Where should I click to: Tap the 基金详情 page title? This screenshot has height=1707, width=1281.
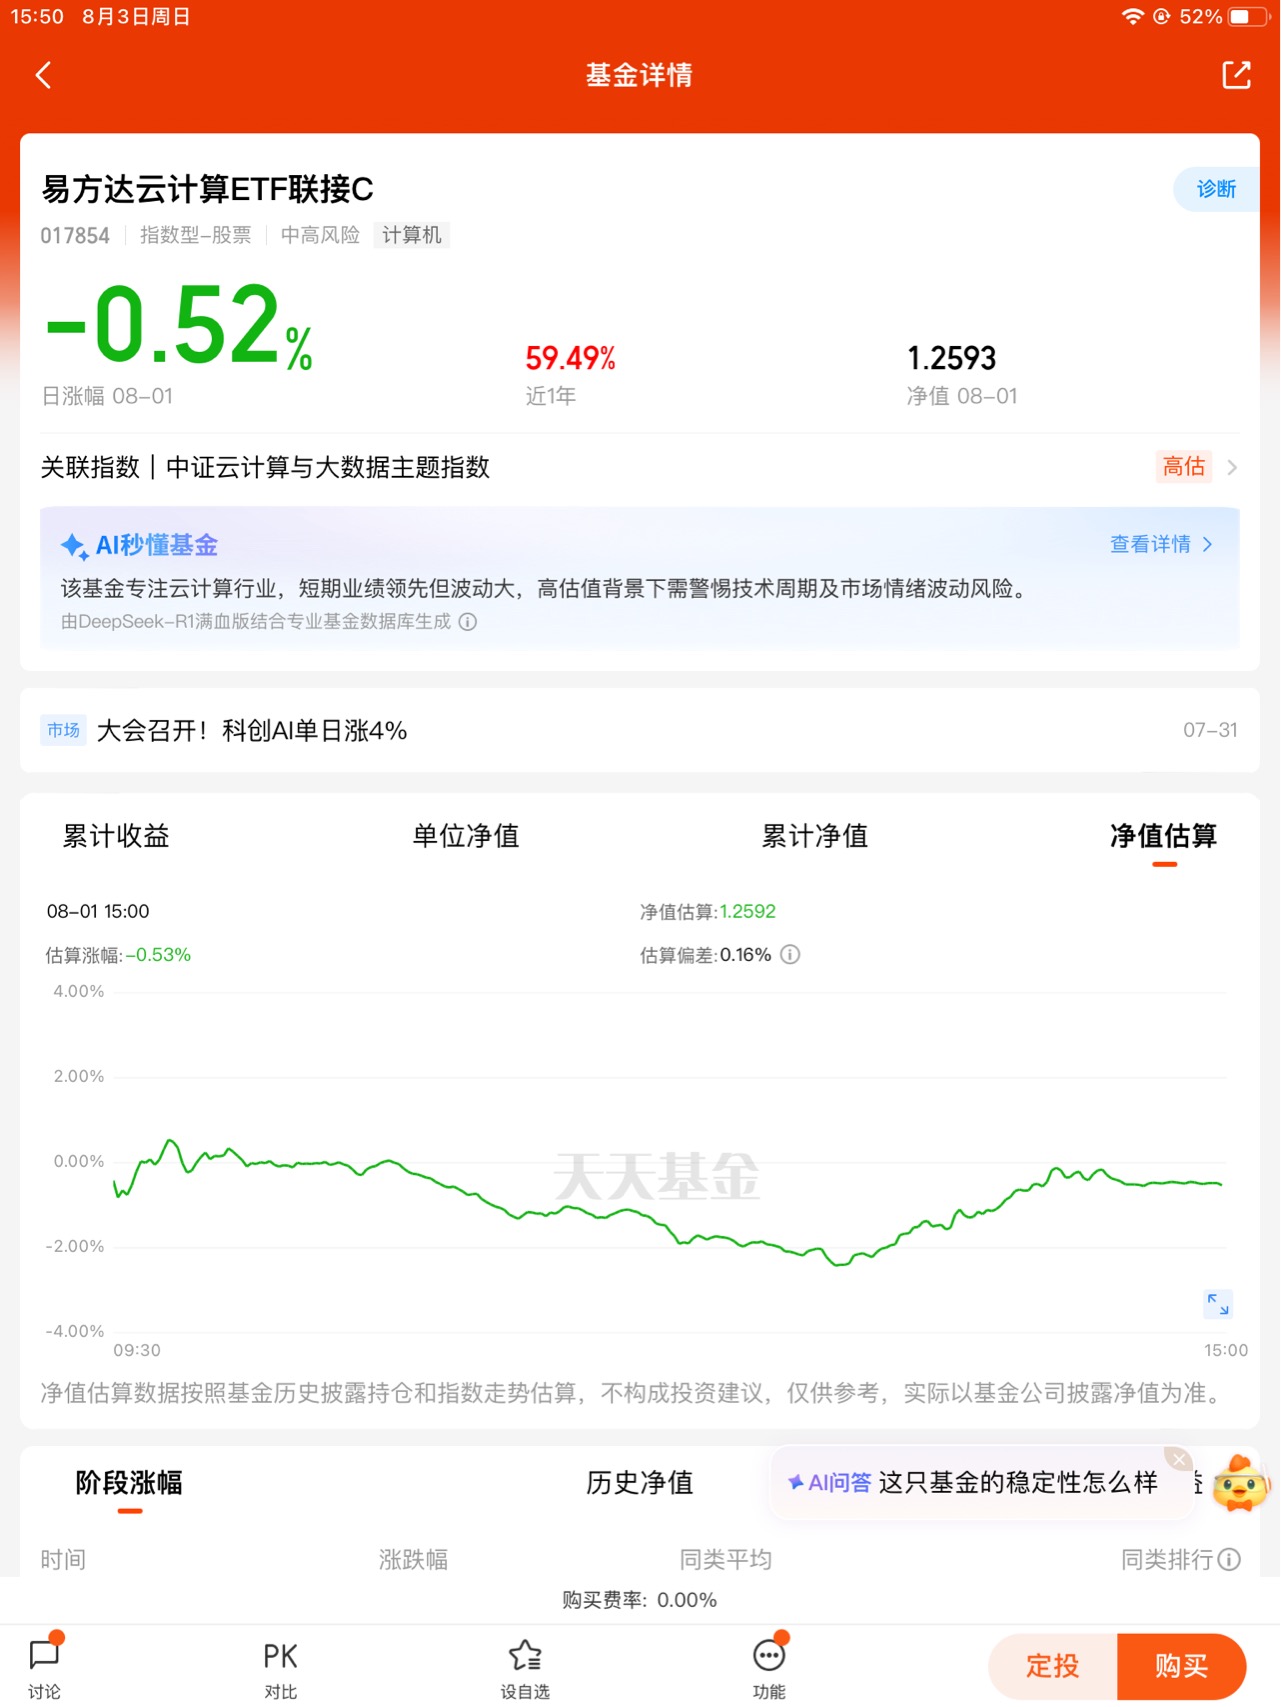(639, 75)
